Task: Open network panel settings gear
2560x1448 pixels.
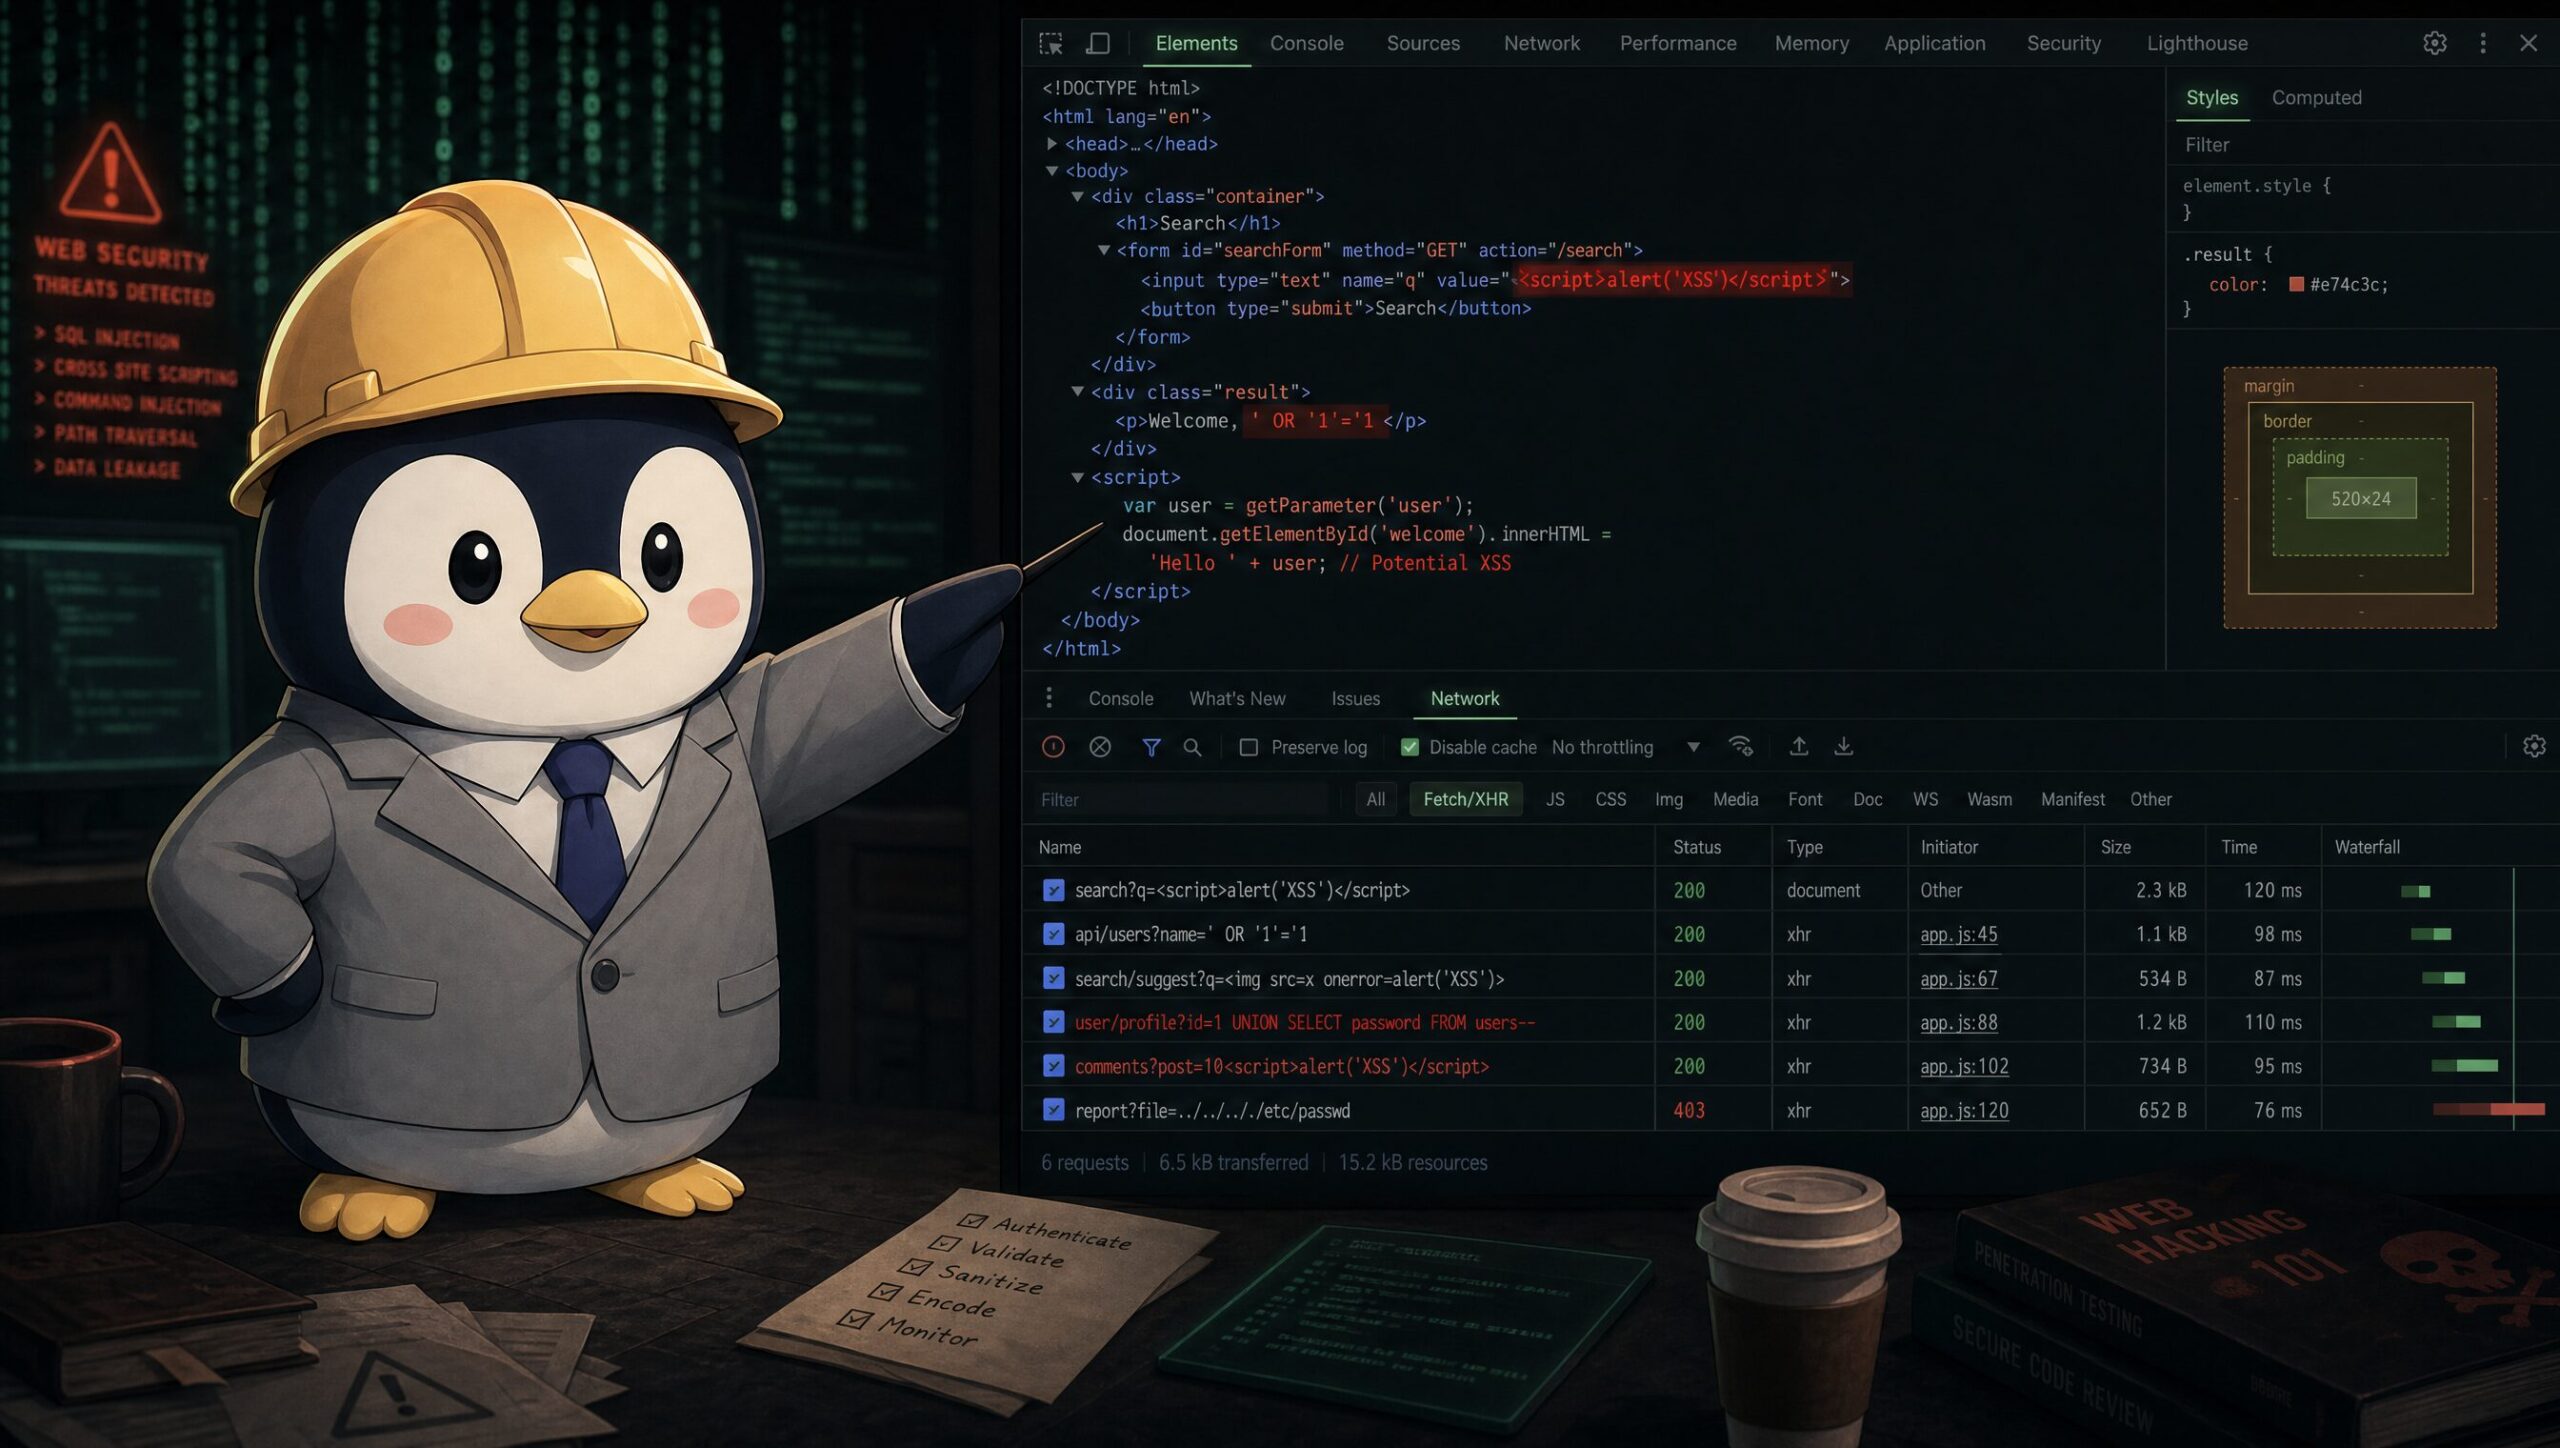Action: (x=2534, y=747)
